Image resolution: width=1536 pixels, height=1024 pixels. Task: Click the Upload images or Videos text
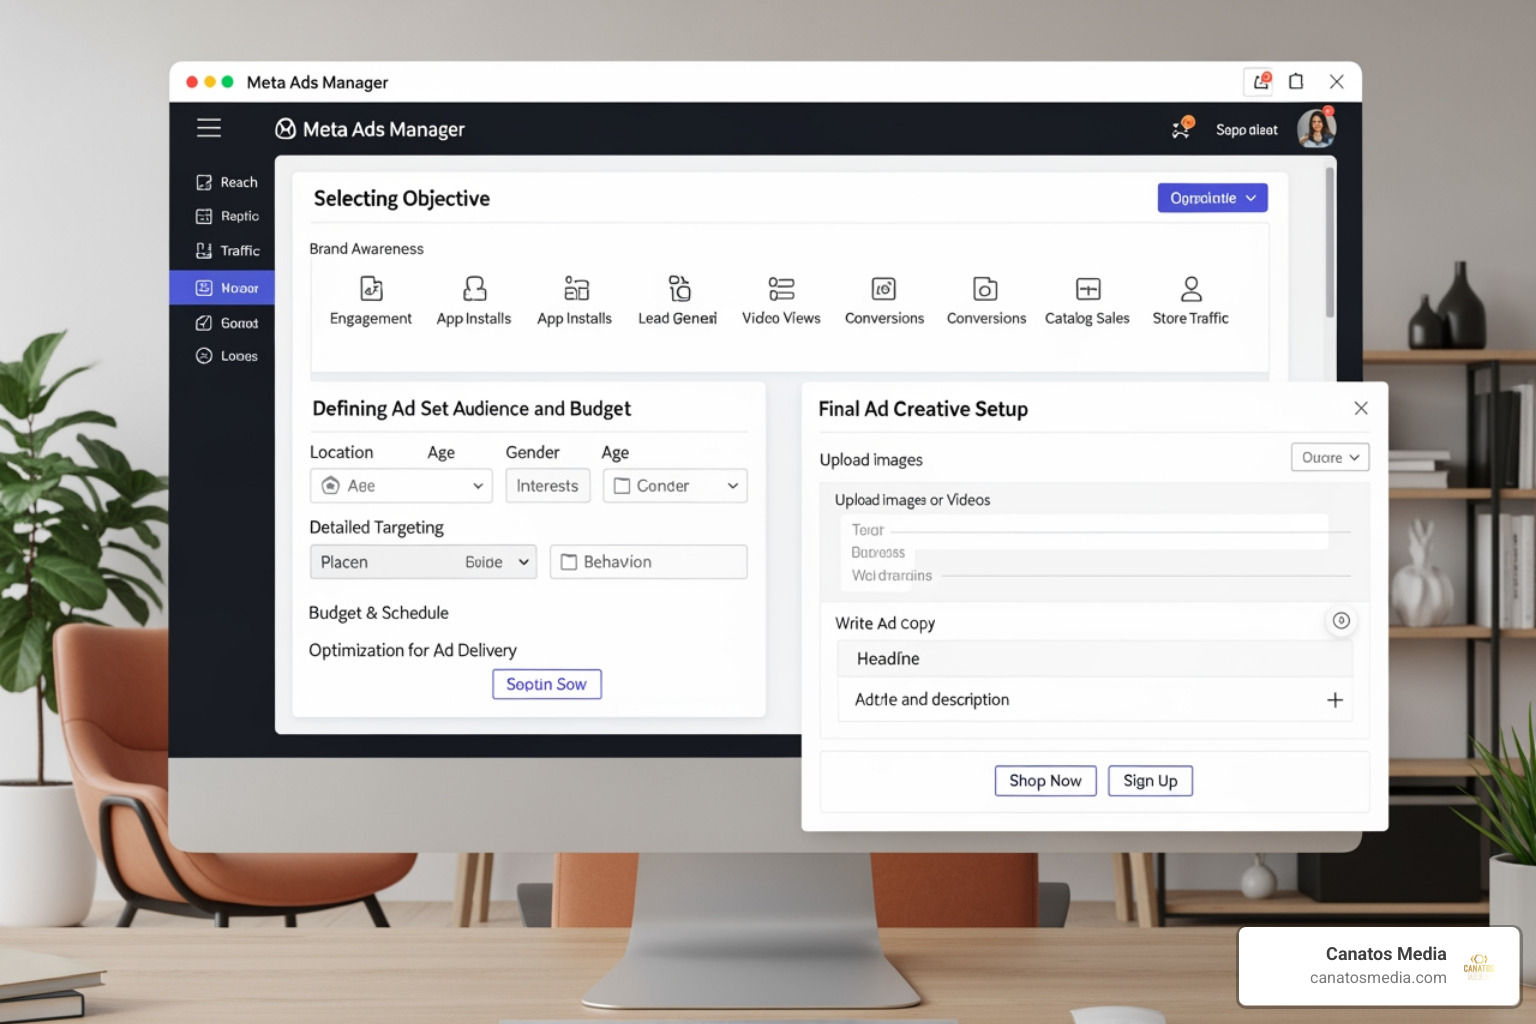[912, 500]
